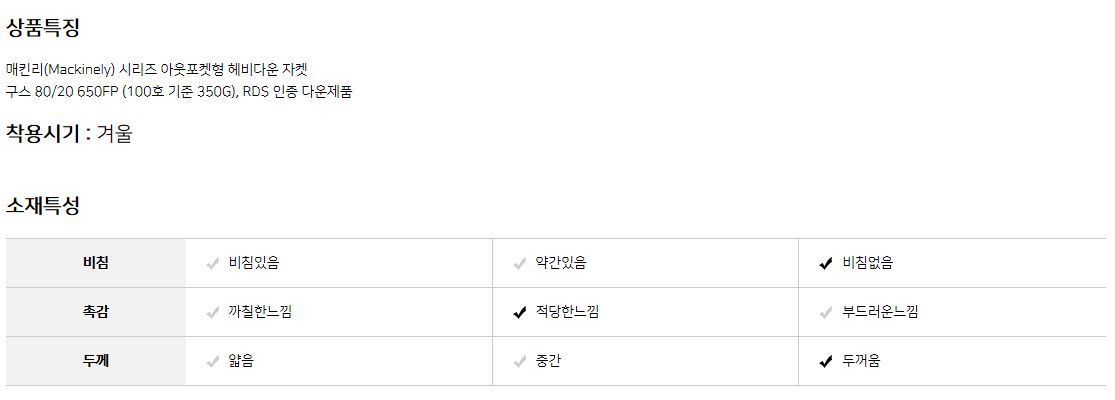Click the black checkmark beside 비침없음

(825, 264)
